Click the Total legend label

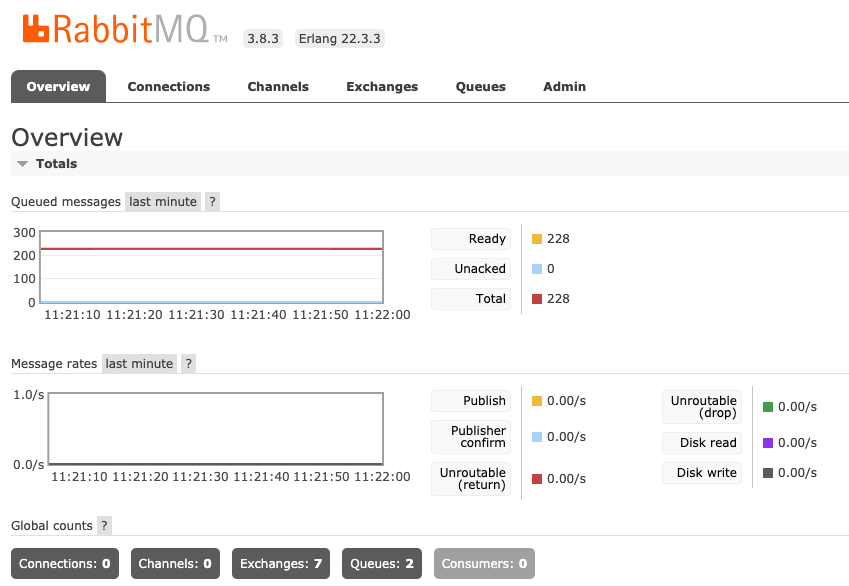coord(471,298)
